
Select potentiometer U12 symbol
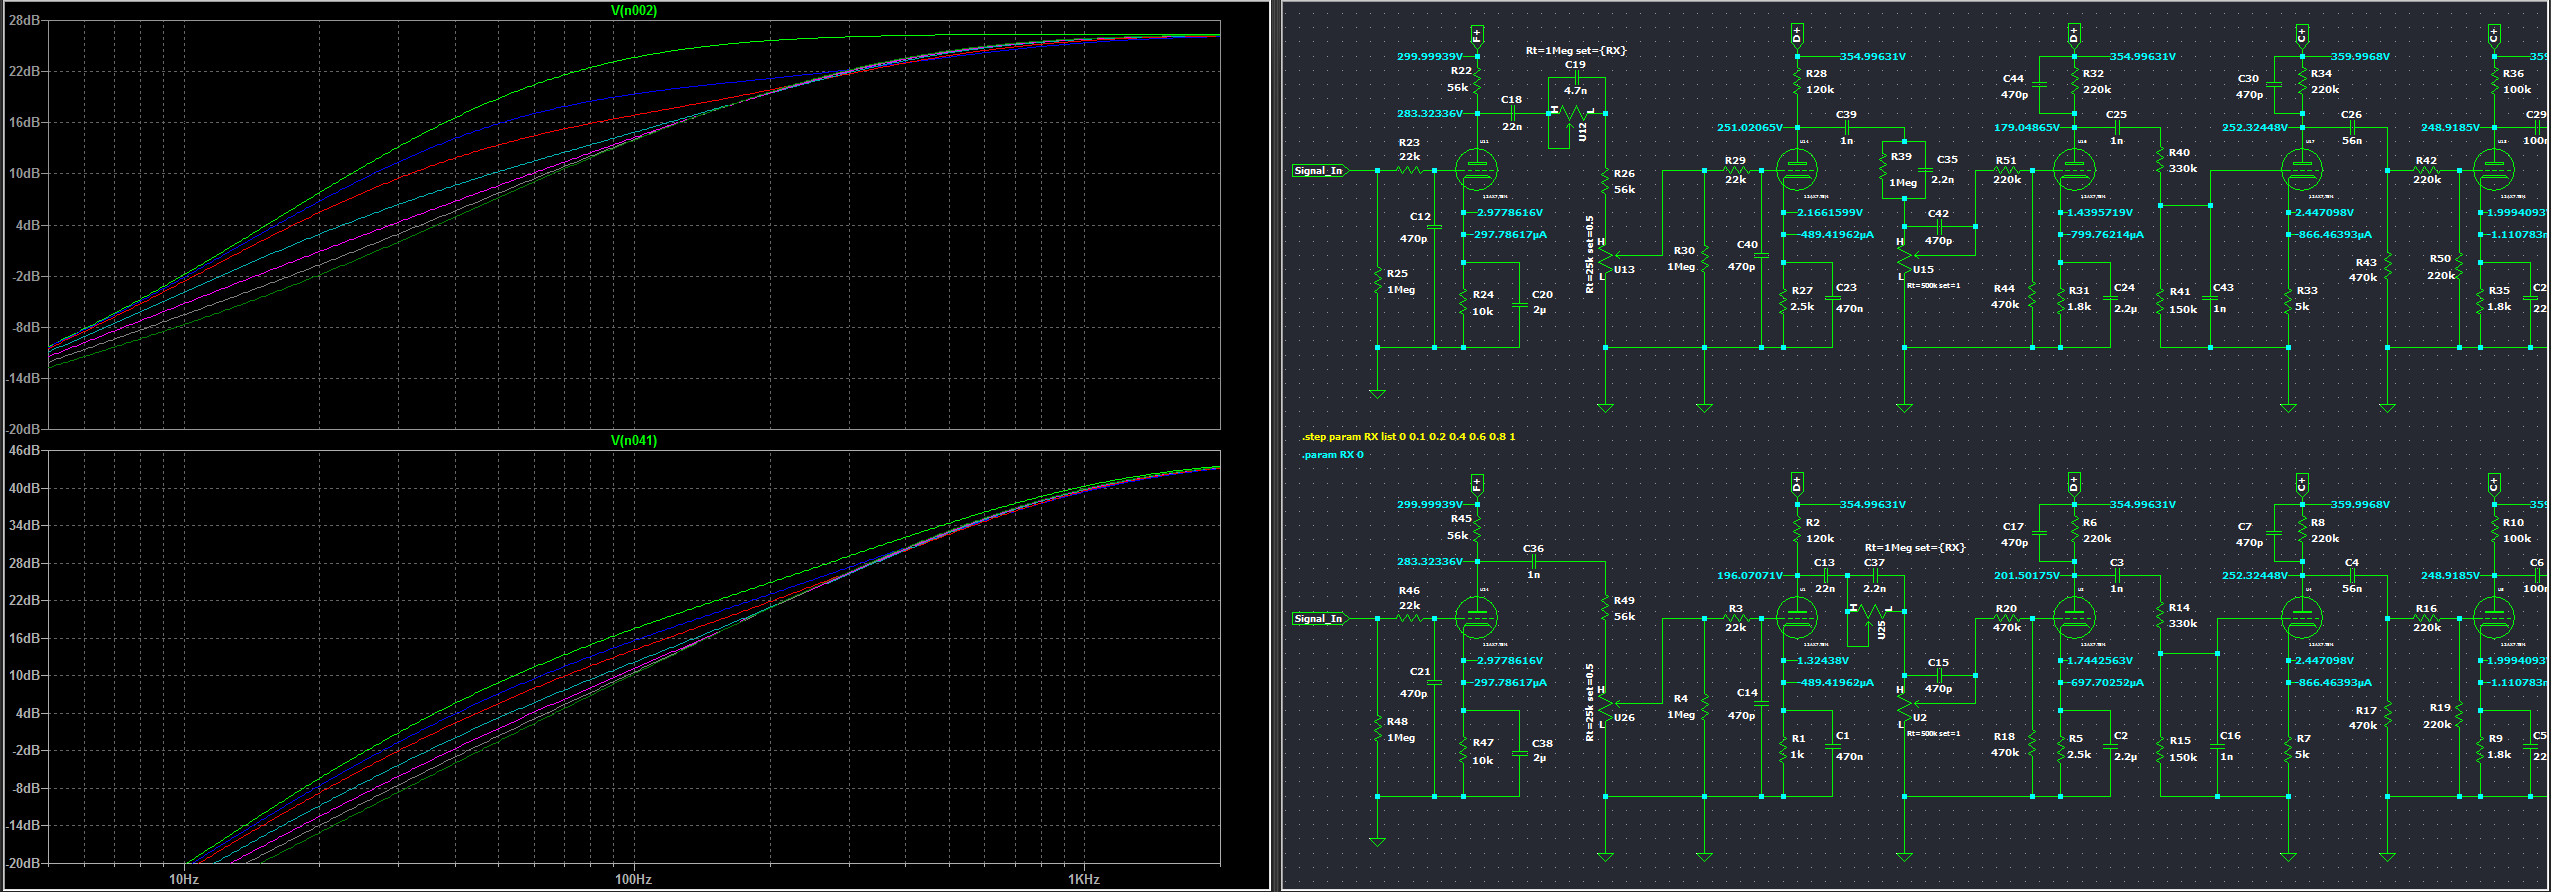1575,114
